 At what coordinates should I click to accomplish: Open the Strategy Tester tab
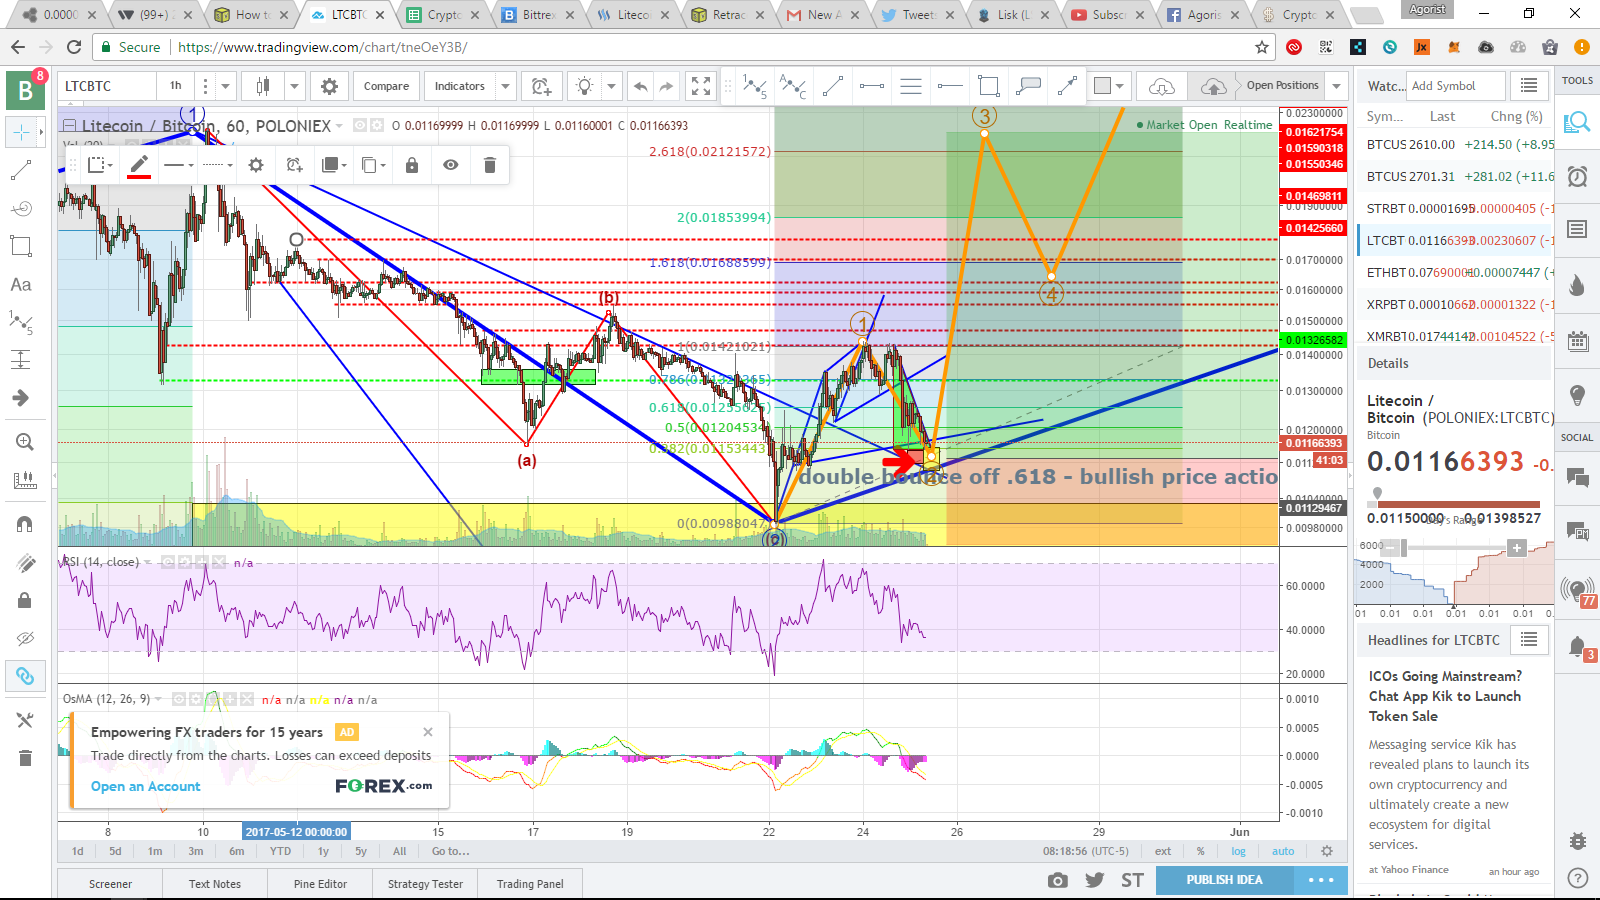point(425,884)
